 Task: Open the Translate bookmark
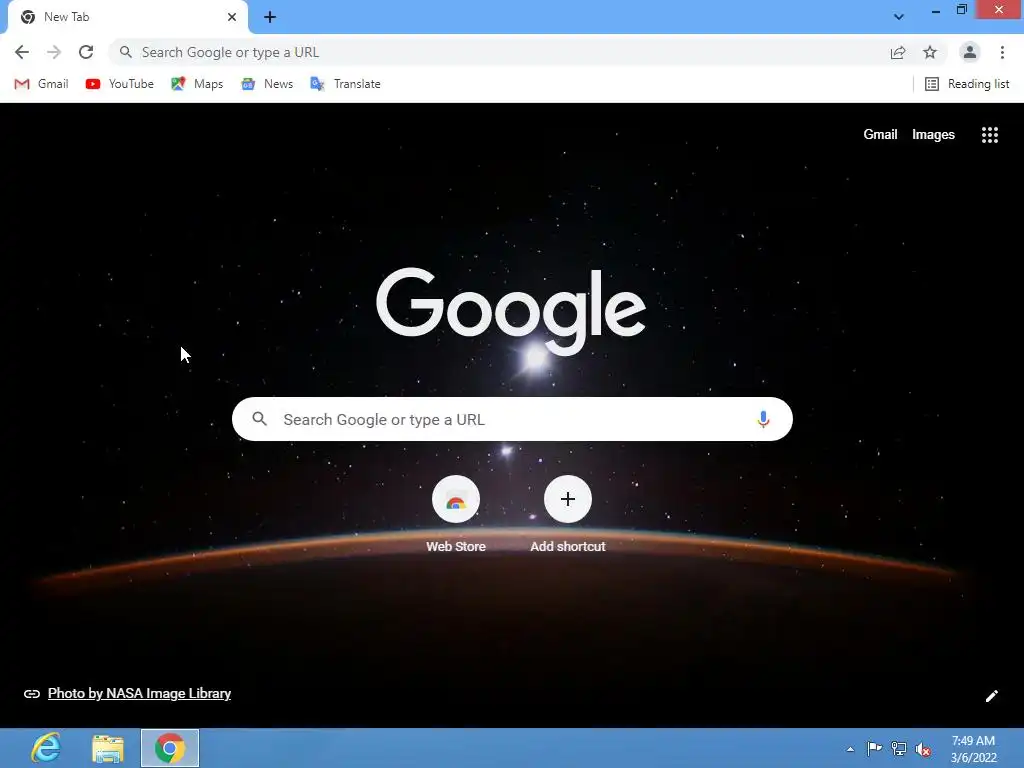click(345, 84)
